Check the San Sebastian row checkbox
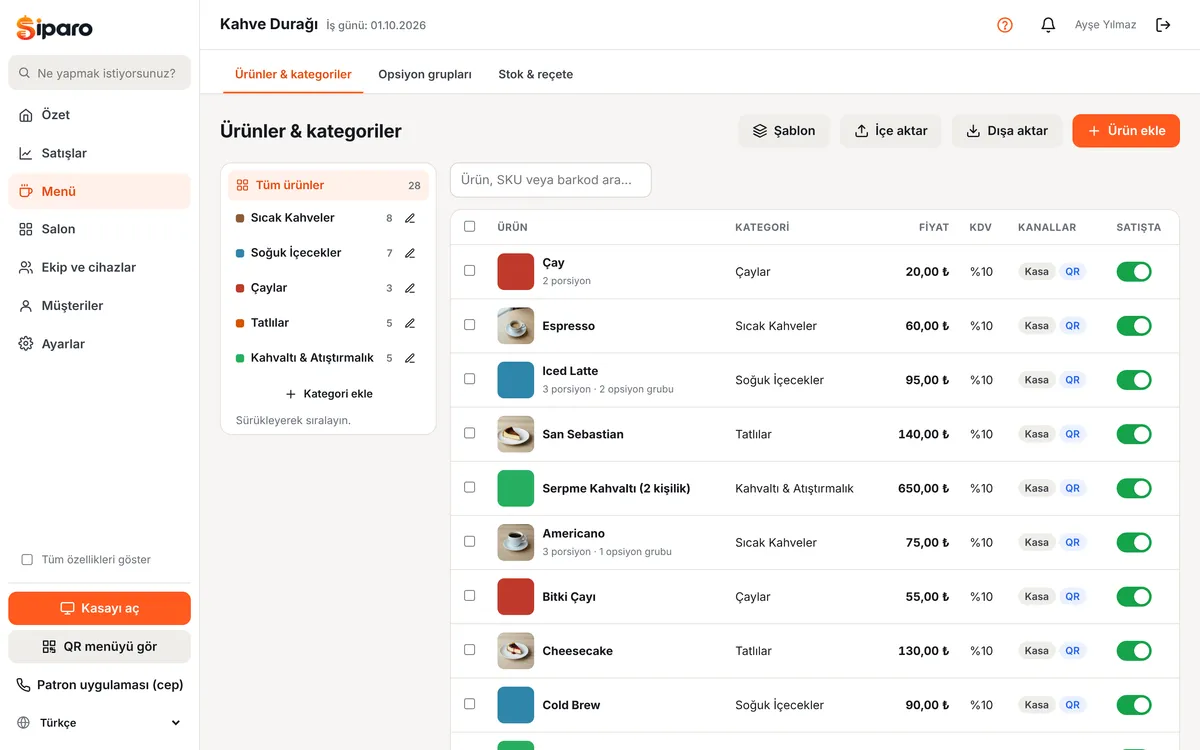The height and width of the screenshot is (750, 1200). (x=470, y=433)
